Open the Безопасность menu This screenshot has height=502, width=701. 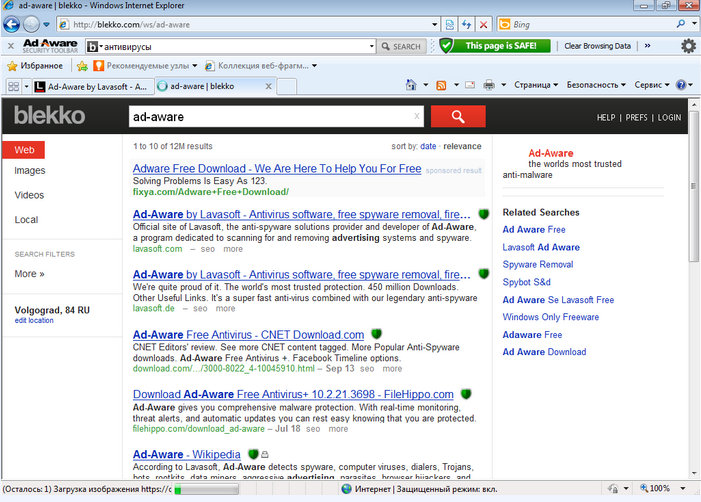(596, 85)
